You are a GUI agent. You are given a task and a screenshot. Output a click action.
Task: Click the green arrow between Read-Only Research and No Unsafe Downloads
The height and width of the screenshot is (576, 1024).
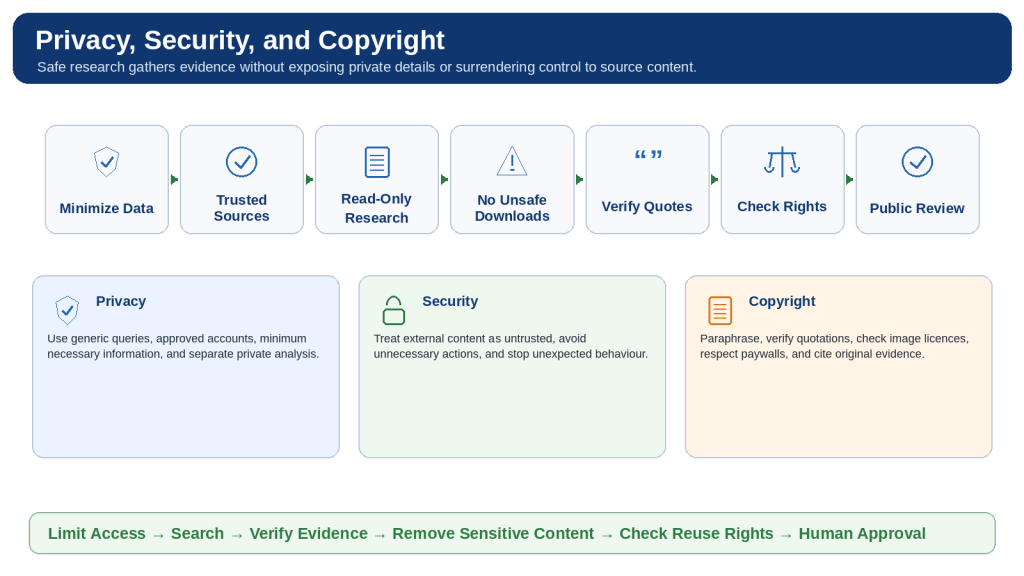(x=445, y=180)
